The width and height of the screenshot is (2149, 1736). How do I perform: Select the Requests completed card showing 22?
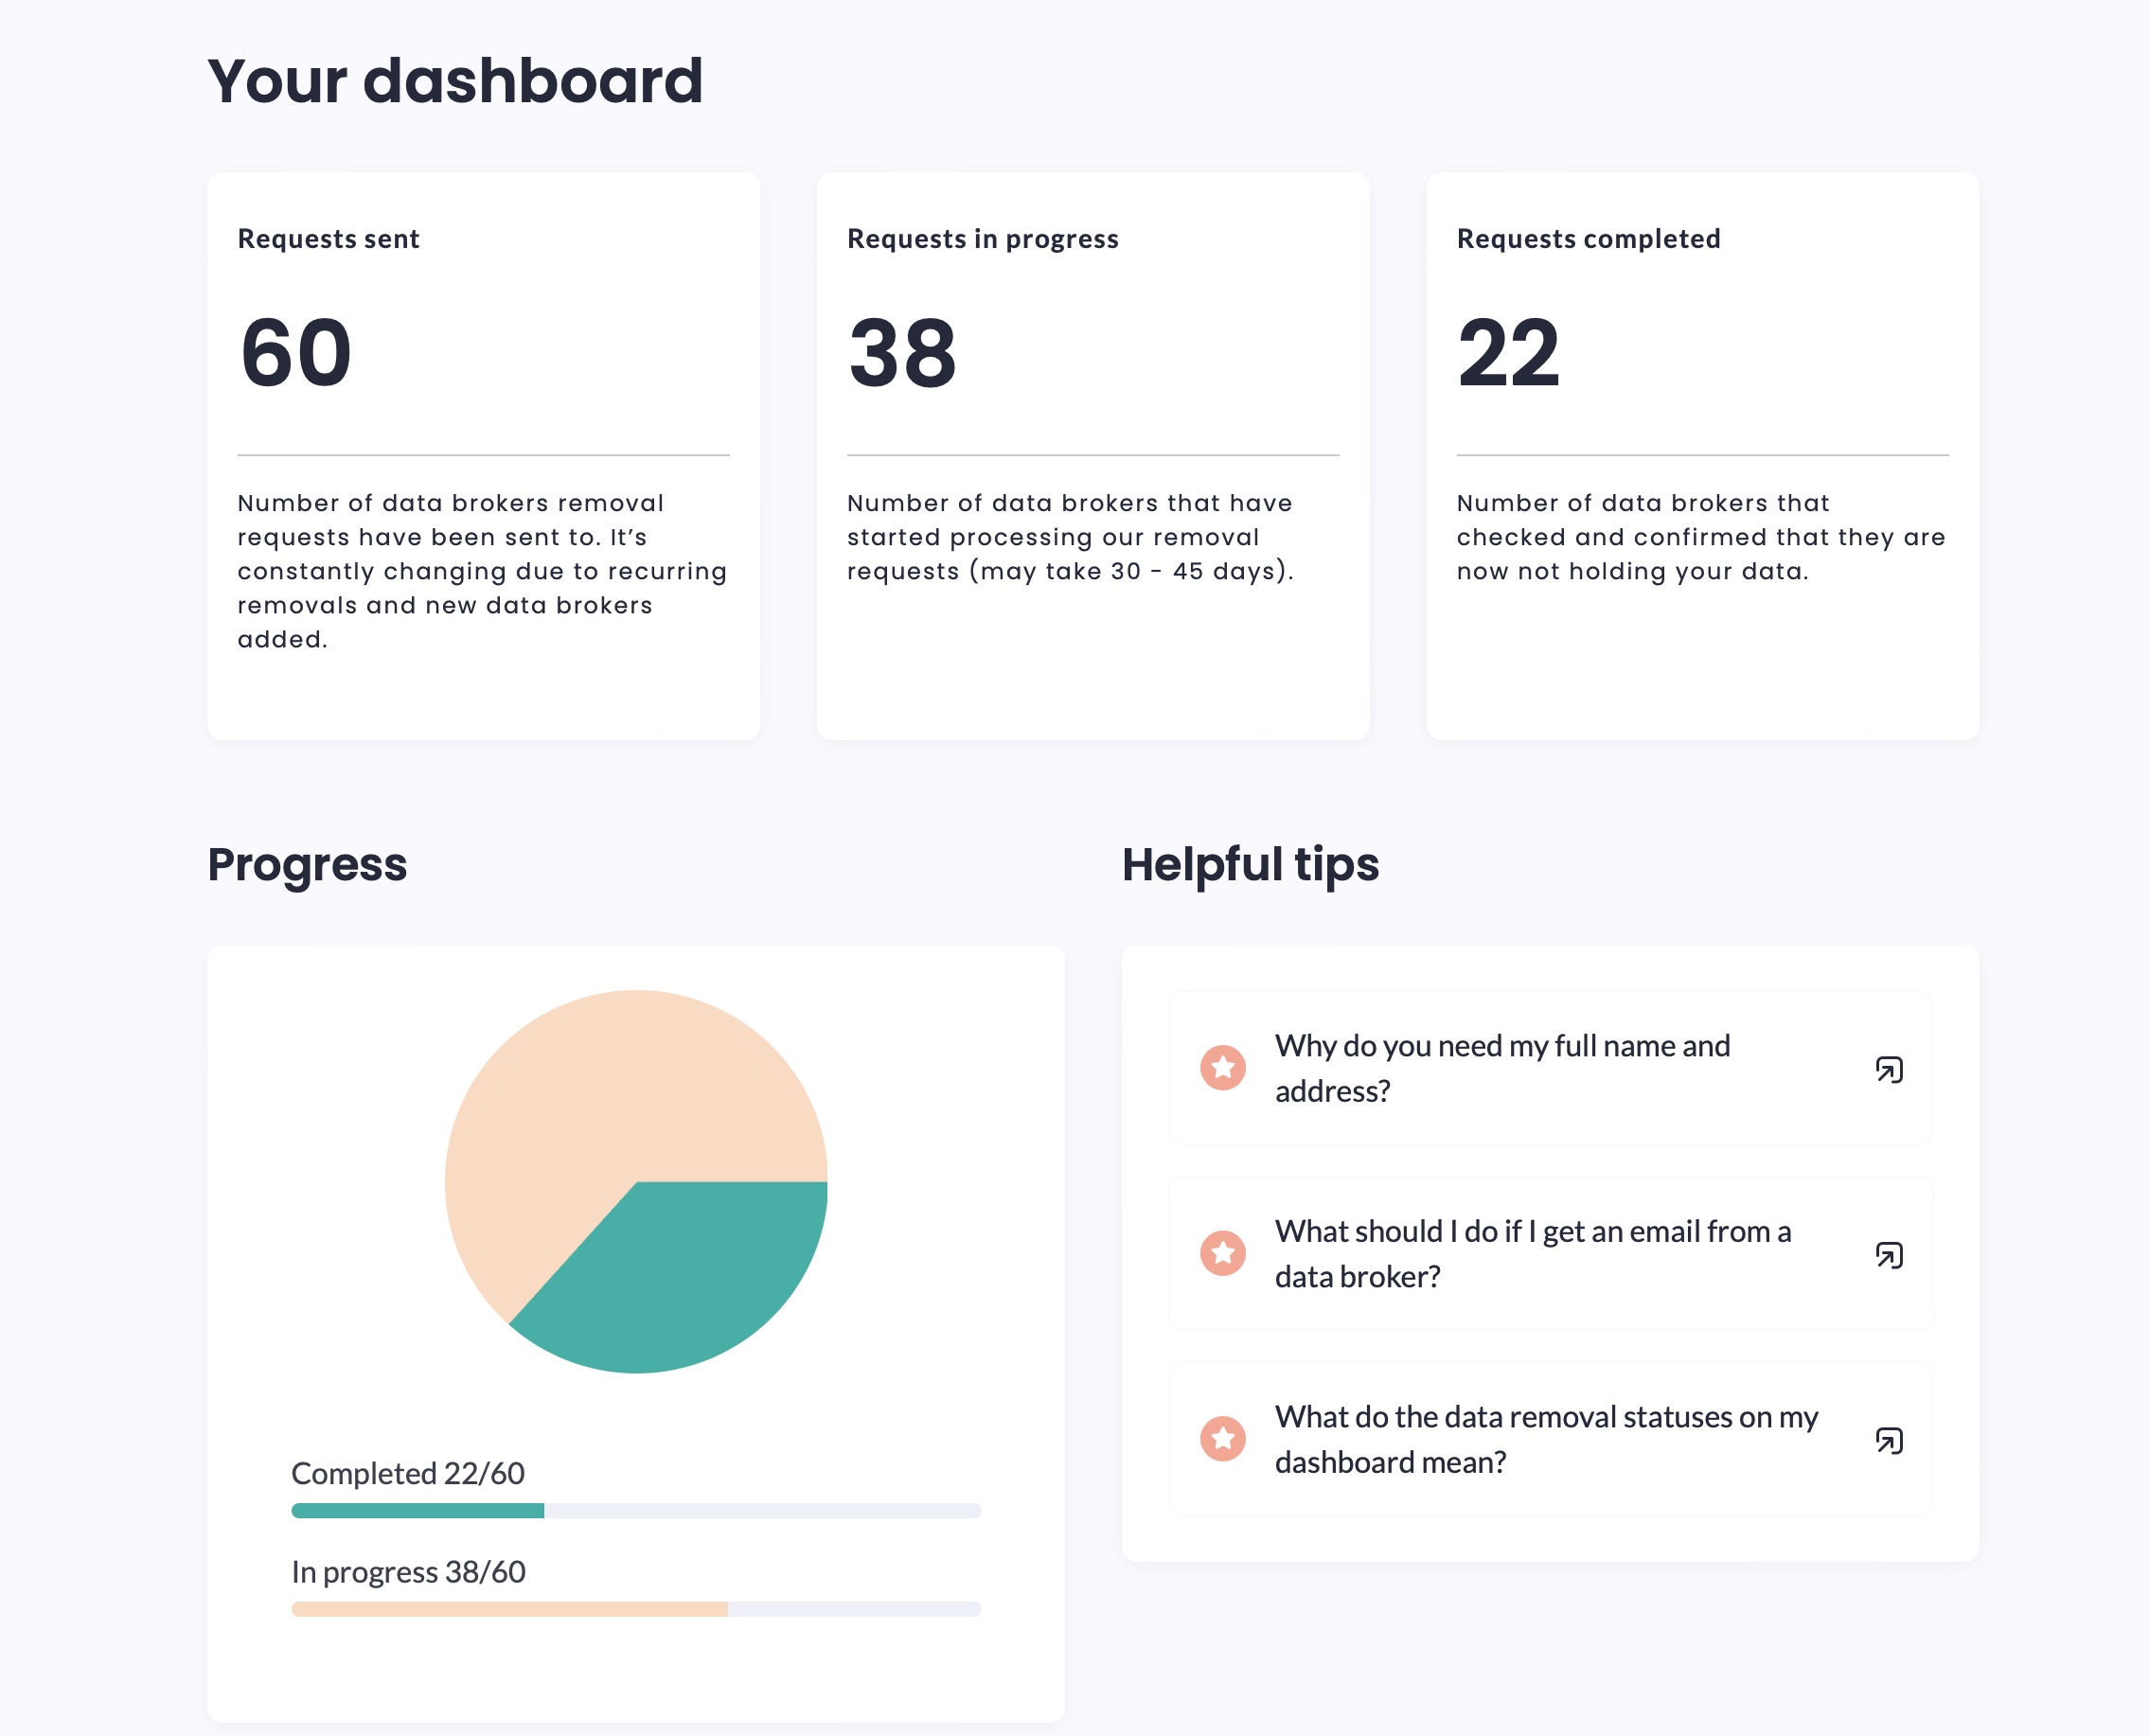1702,455
